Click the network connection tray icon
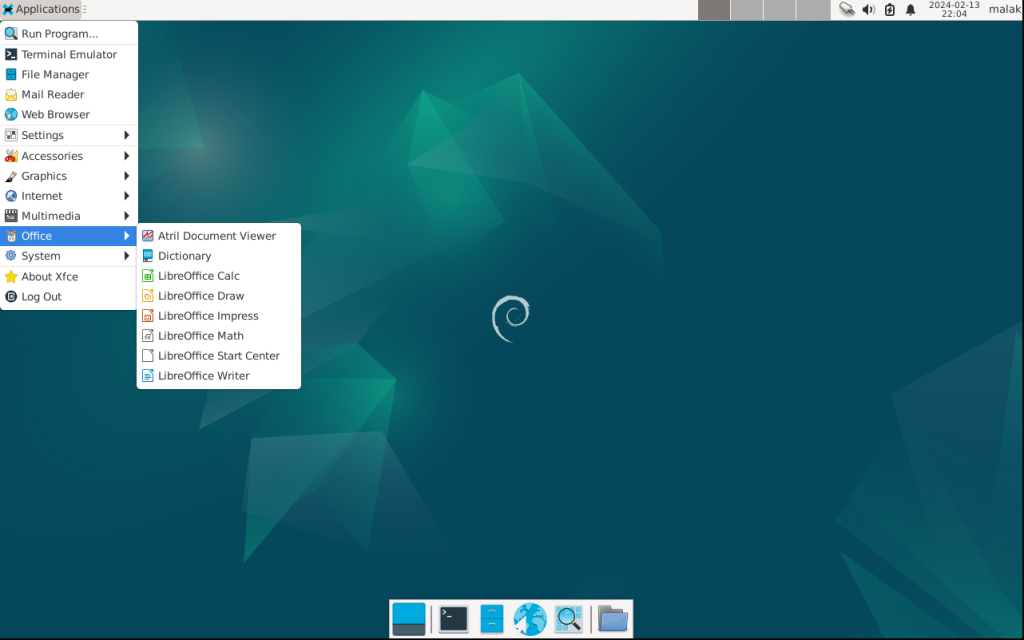The height and width of the screenshot is (640, 1024). coord(847,10)
